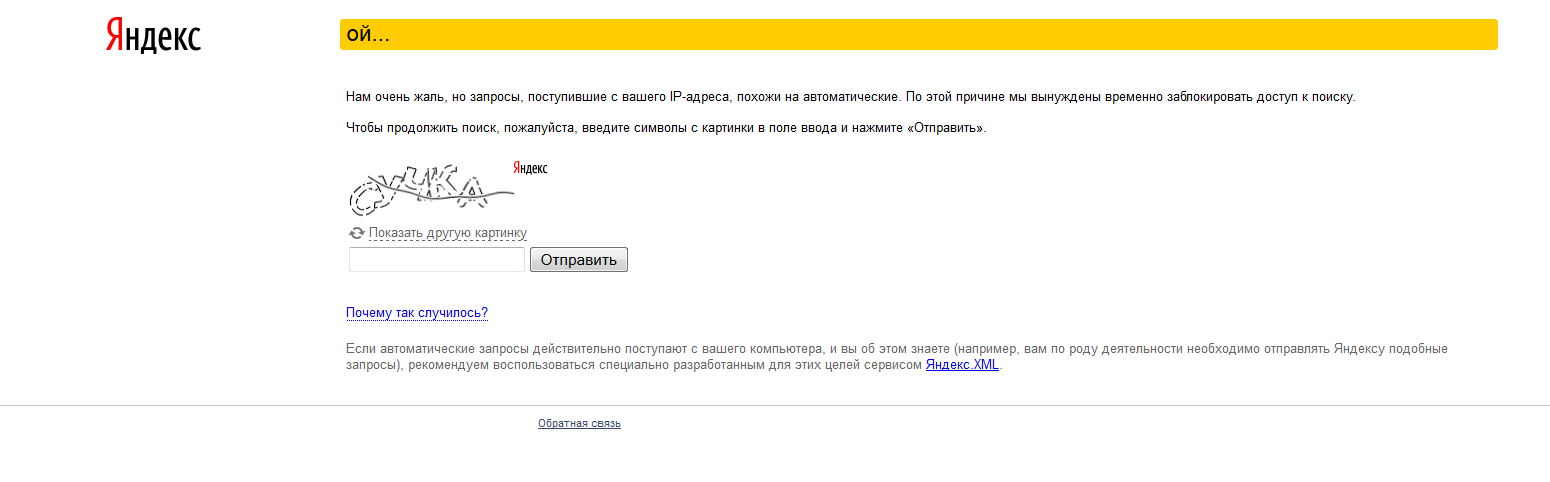
Task: Click the horizontal divider above the footer
Action: point(775,406)
